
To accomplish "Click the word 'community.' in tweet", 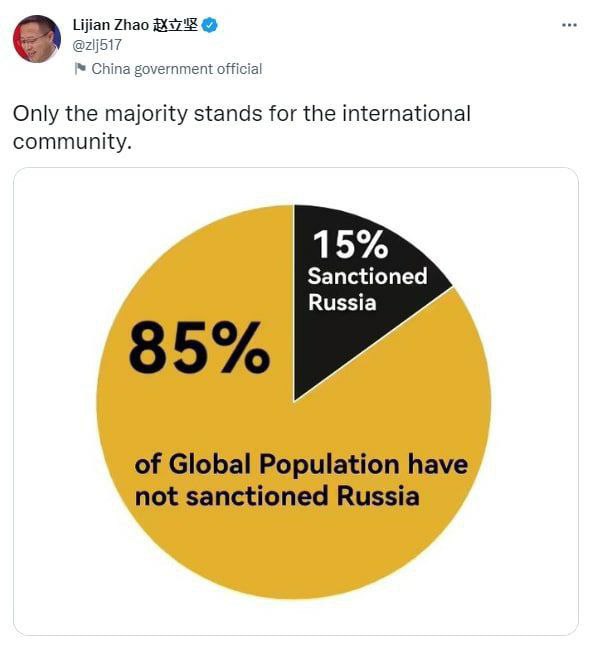I will coord(72,141).
